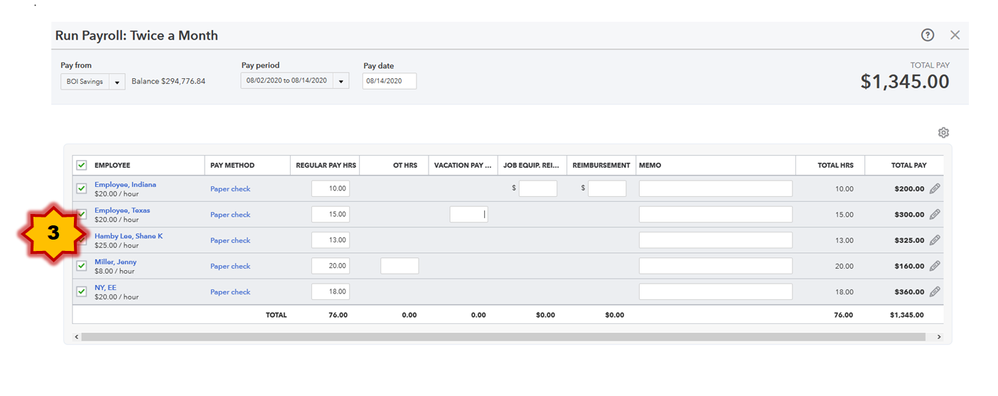Click the EMPLOYEE column header
Image resolution: width=998 pixels, height=396 pixels.
[x=112, y=166]
